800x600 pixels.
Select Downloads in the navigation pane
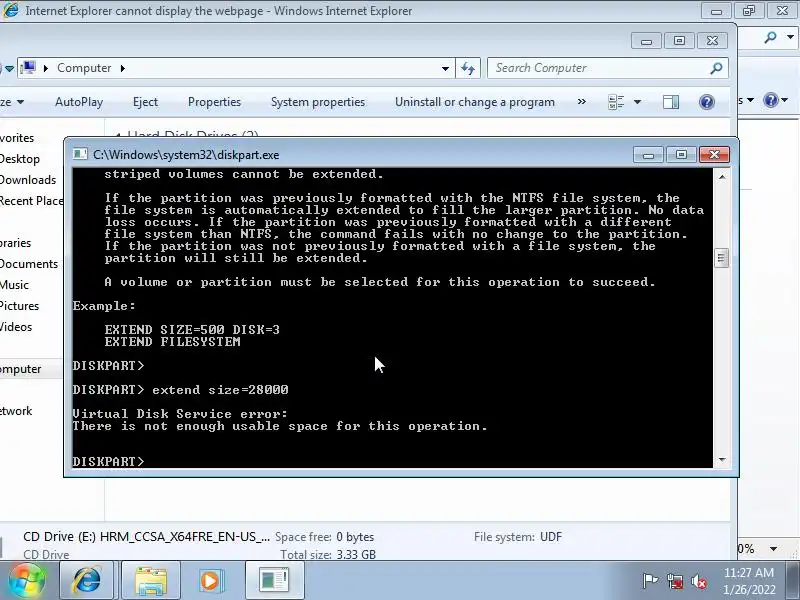pyautogui.click(x=28, y=180)
